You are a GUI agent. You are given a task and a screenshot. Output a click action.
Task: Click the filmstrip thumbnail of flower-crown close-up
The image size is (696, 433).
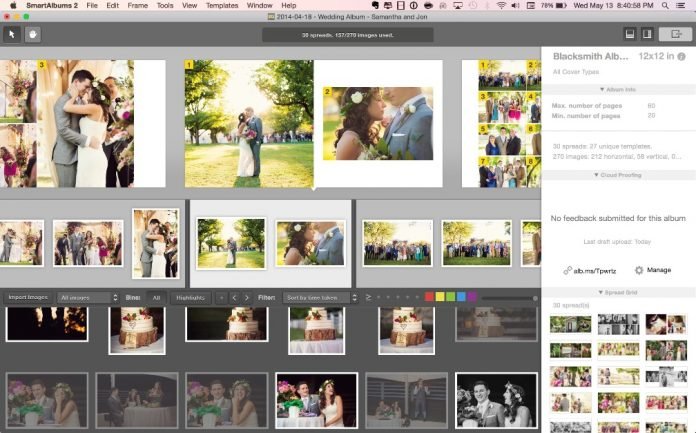310,243
